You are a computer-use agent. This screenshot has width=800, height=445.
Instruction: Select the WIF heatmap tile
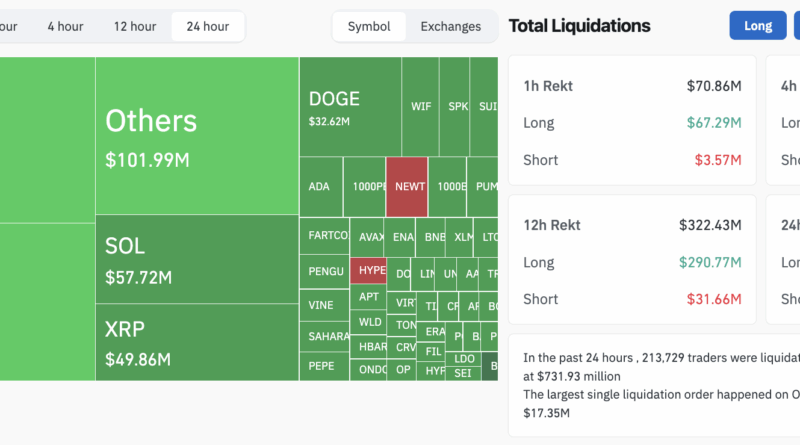tap(421, 106)
